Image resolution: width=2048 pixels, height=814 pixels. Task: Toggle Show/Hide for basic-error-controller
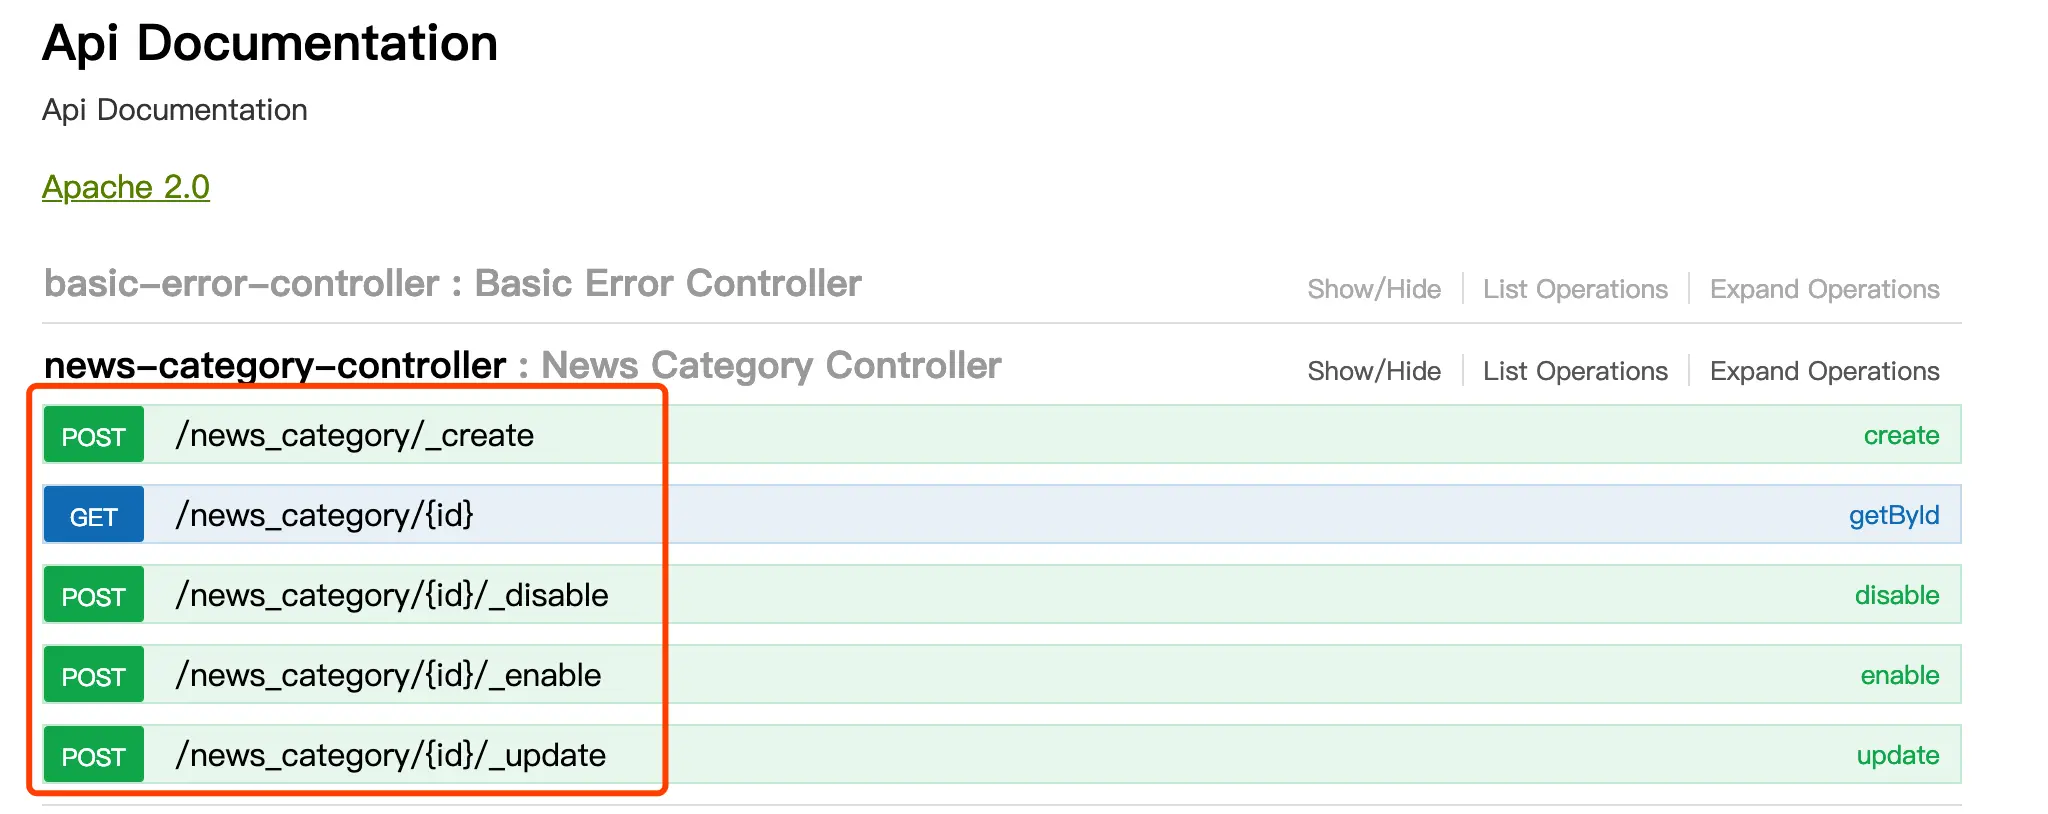click(1374, 289)
